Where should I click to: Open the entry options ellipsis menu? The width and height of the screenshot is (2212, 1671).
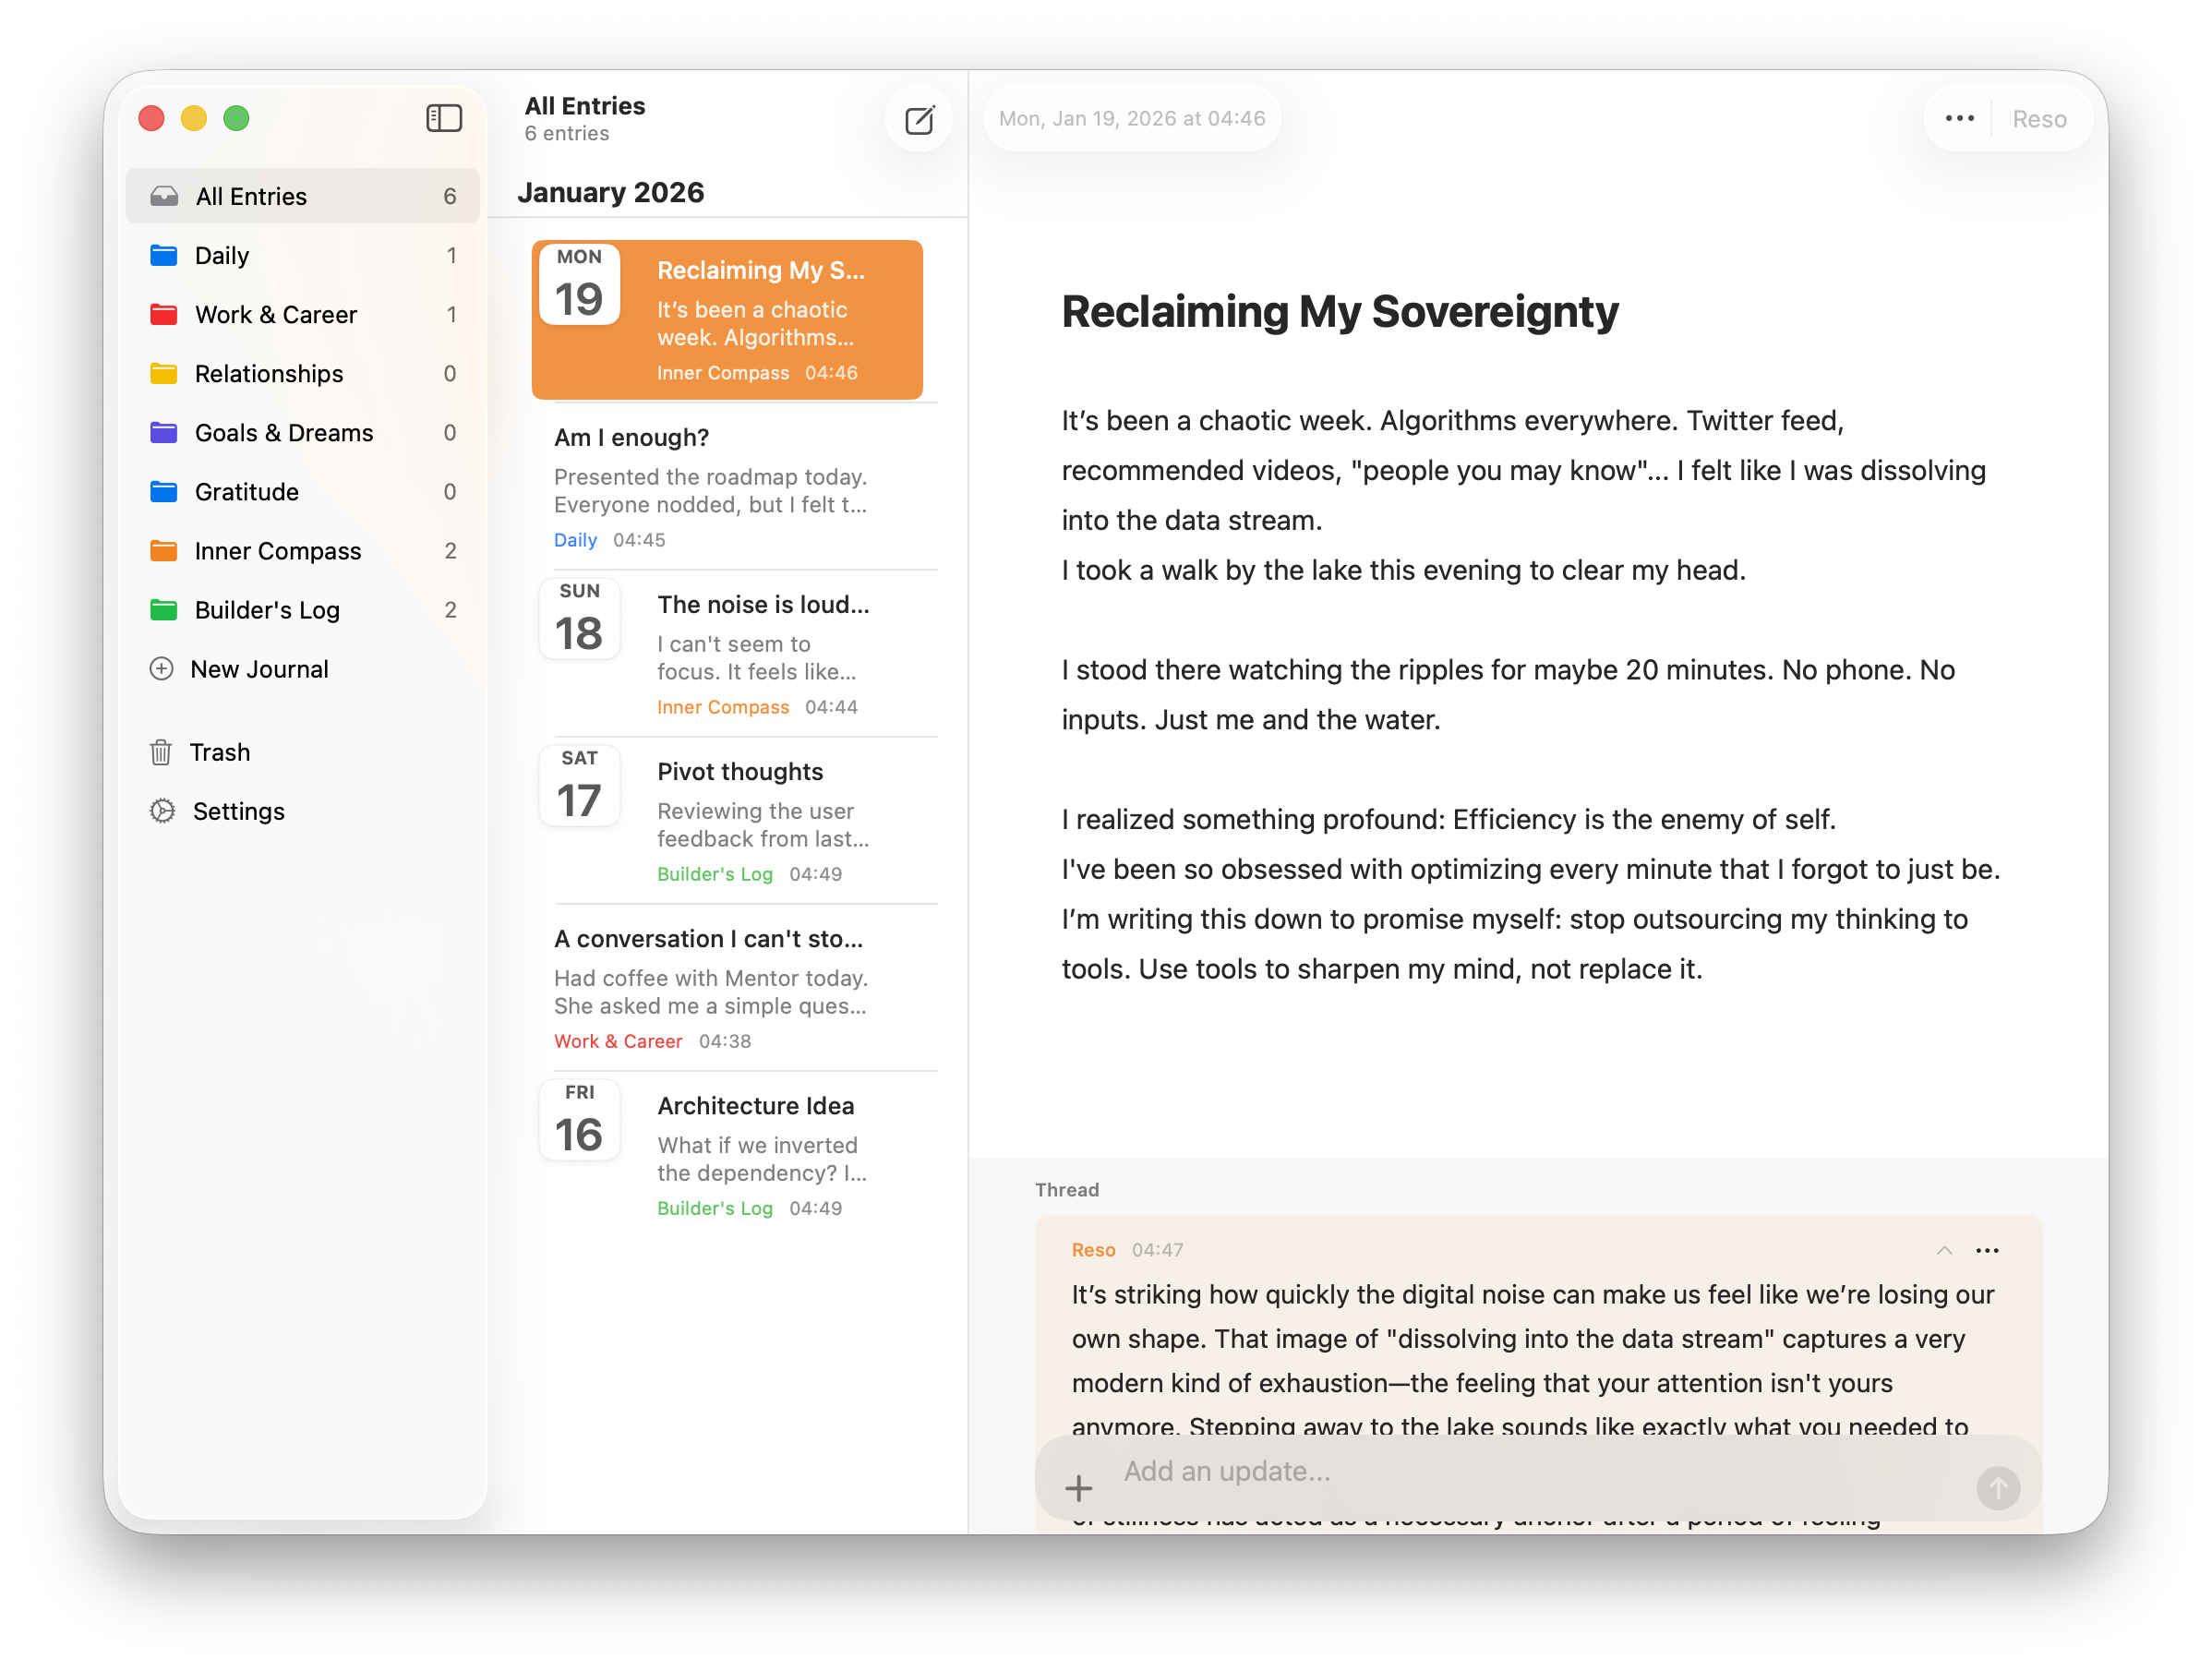pyautogui.click(x=1959, y=118)
